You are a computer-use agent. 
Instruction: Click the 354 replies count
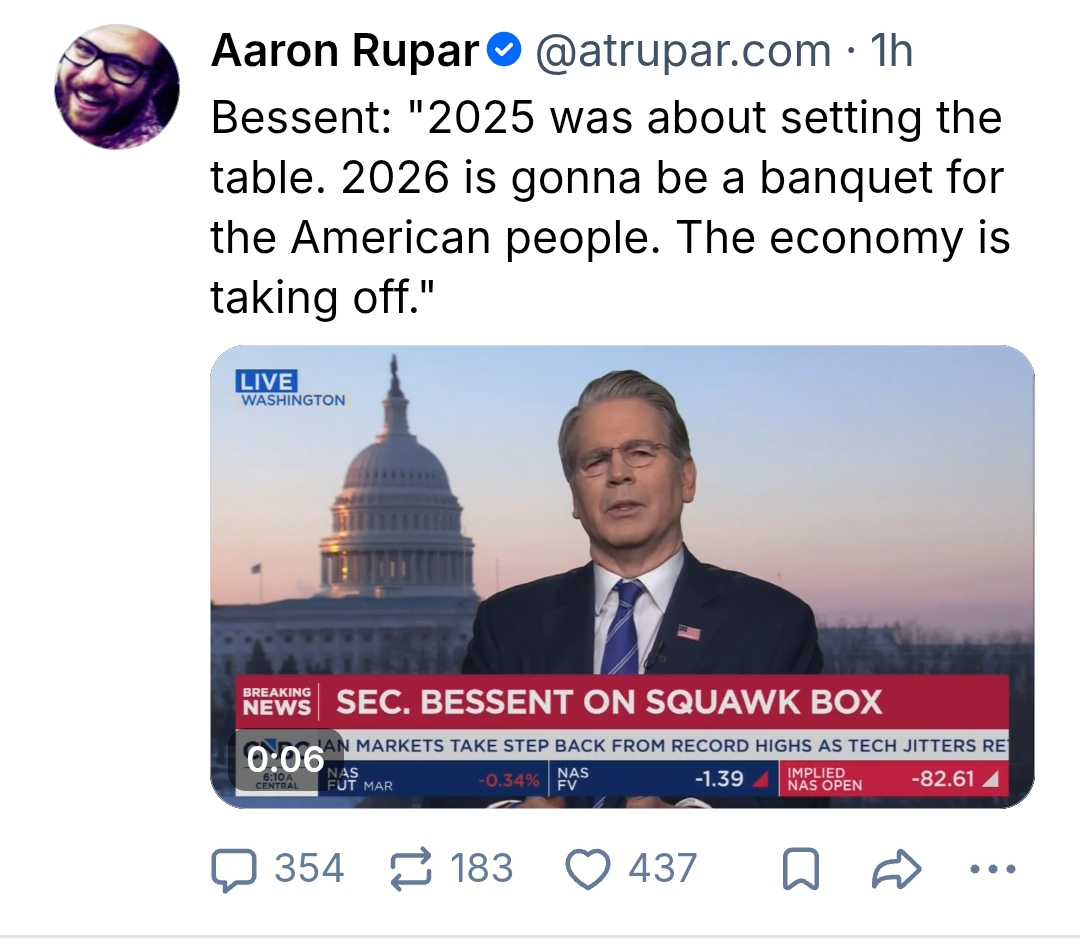point(309,869)
